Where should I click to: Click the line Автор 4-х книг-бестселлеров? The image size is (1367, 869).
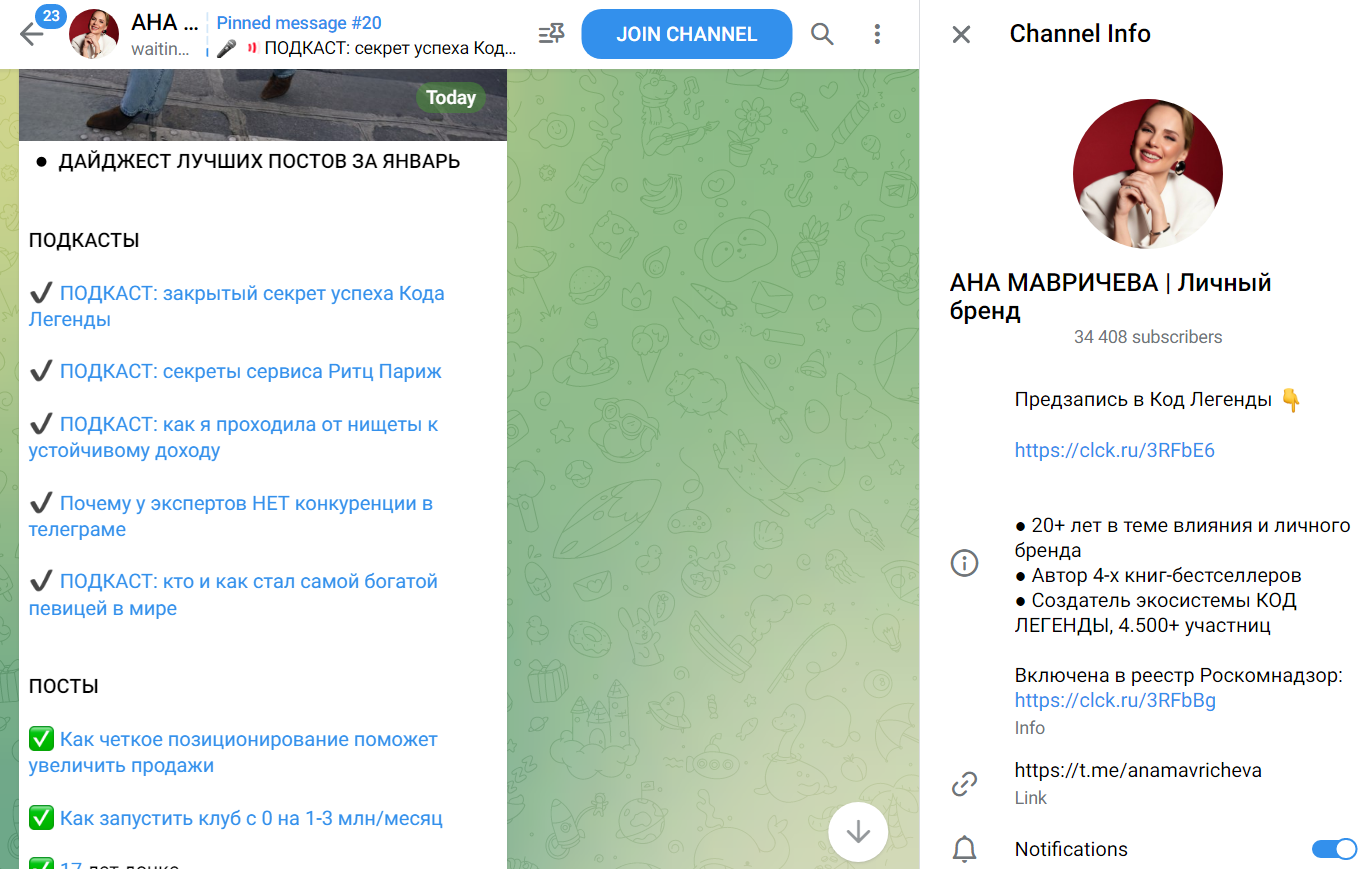1158,576
